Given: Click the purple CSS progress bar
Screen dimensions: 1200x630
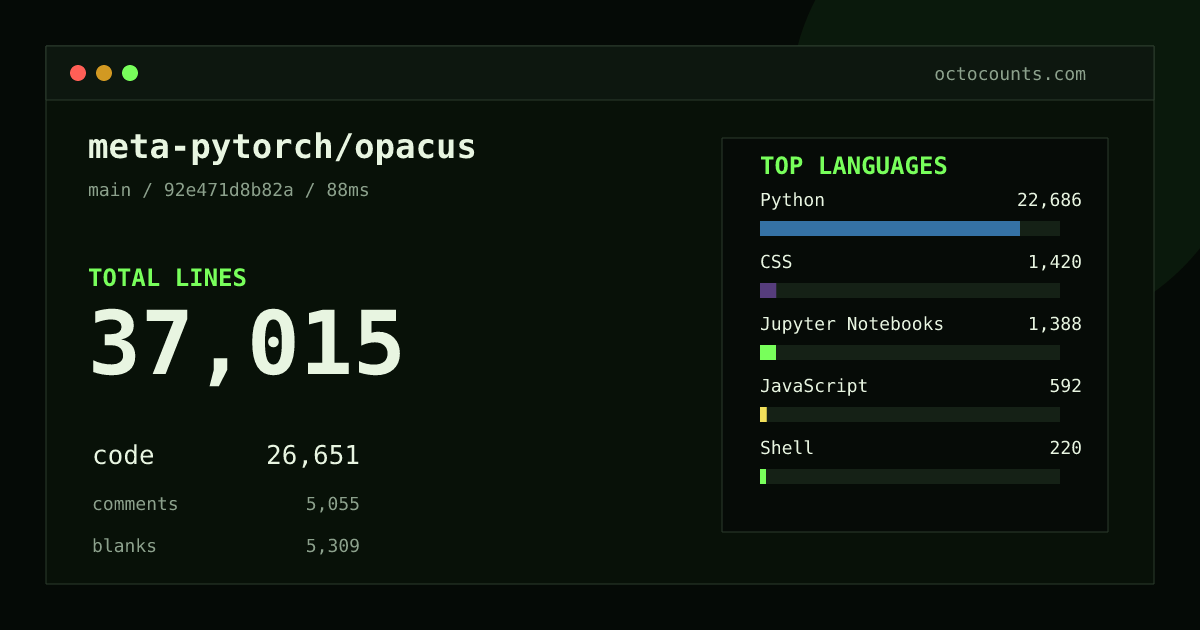Looking at the screenshot, I should point(768,290).
